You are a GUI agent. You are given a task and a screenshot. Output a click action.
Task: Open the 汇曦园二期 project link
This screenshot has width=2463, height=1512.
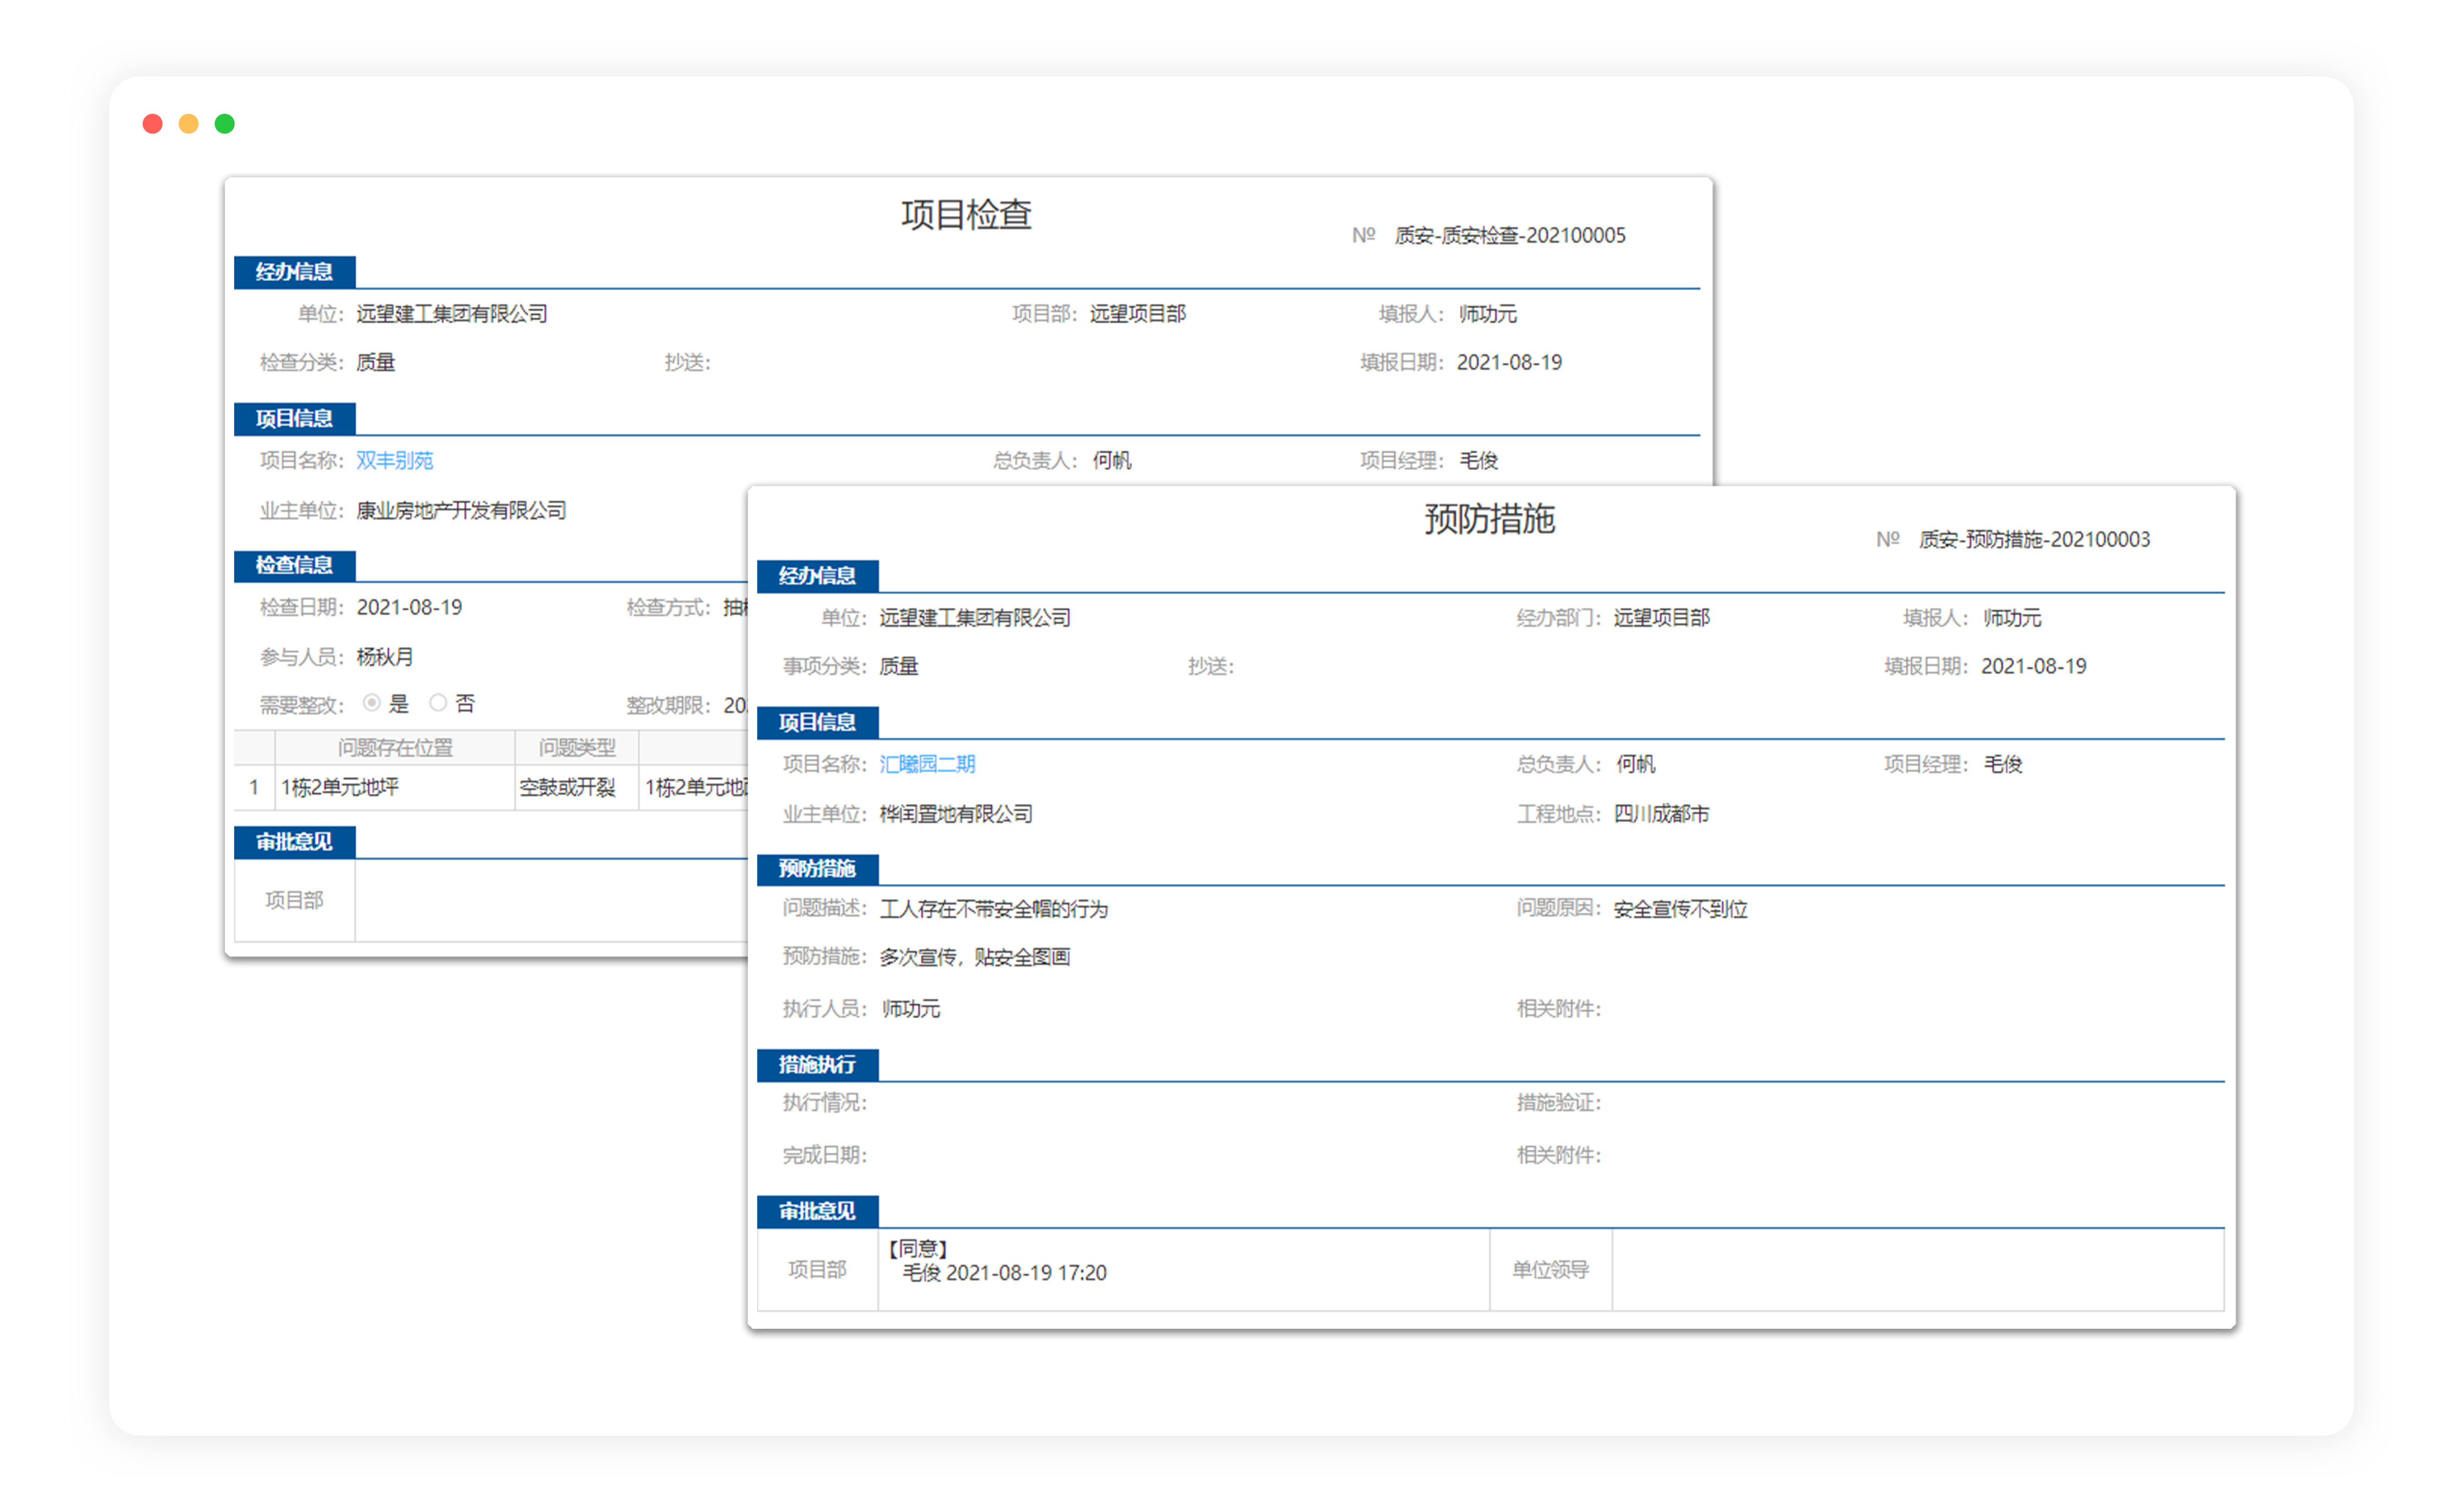(x=927, y=764)
